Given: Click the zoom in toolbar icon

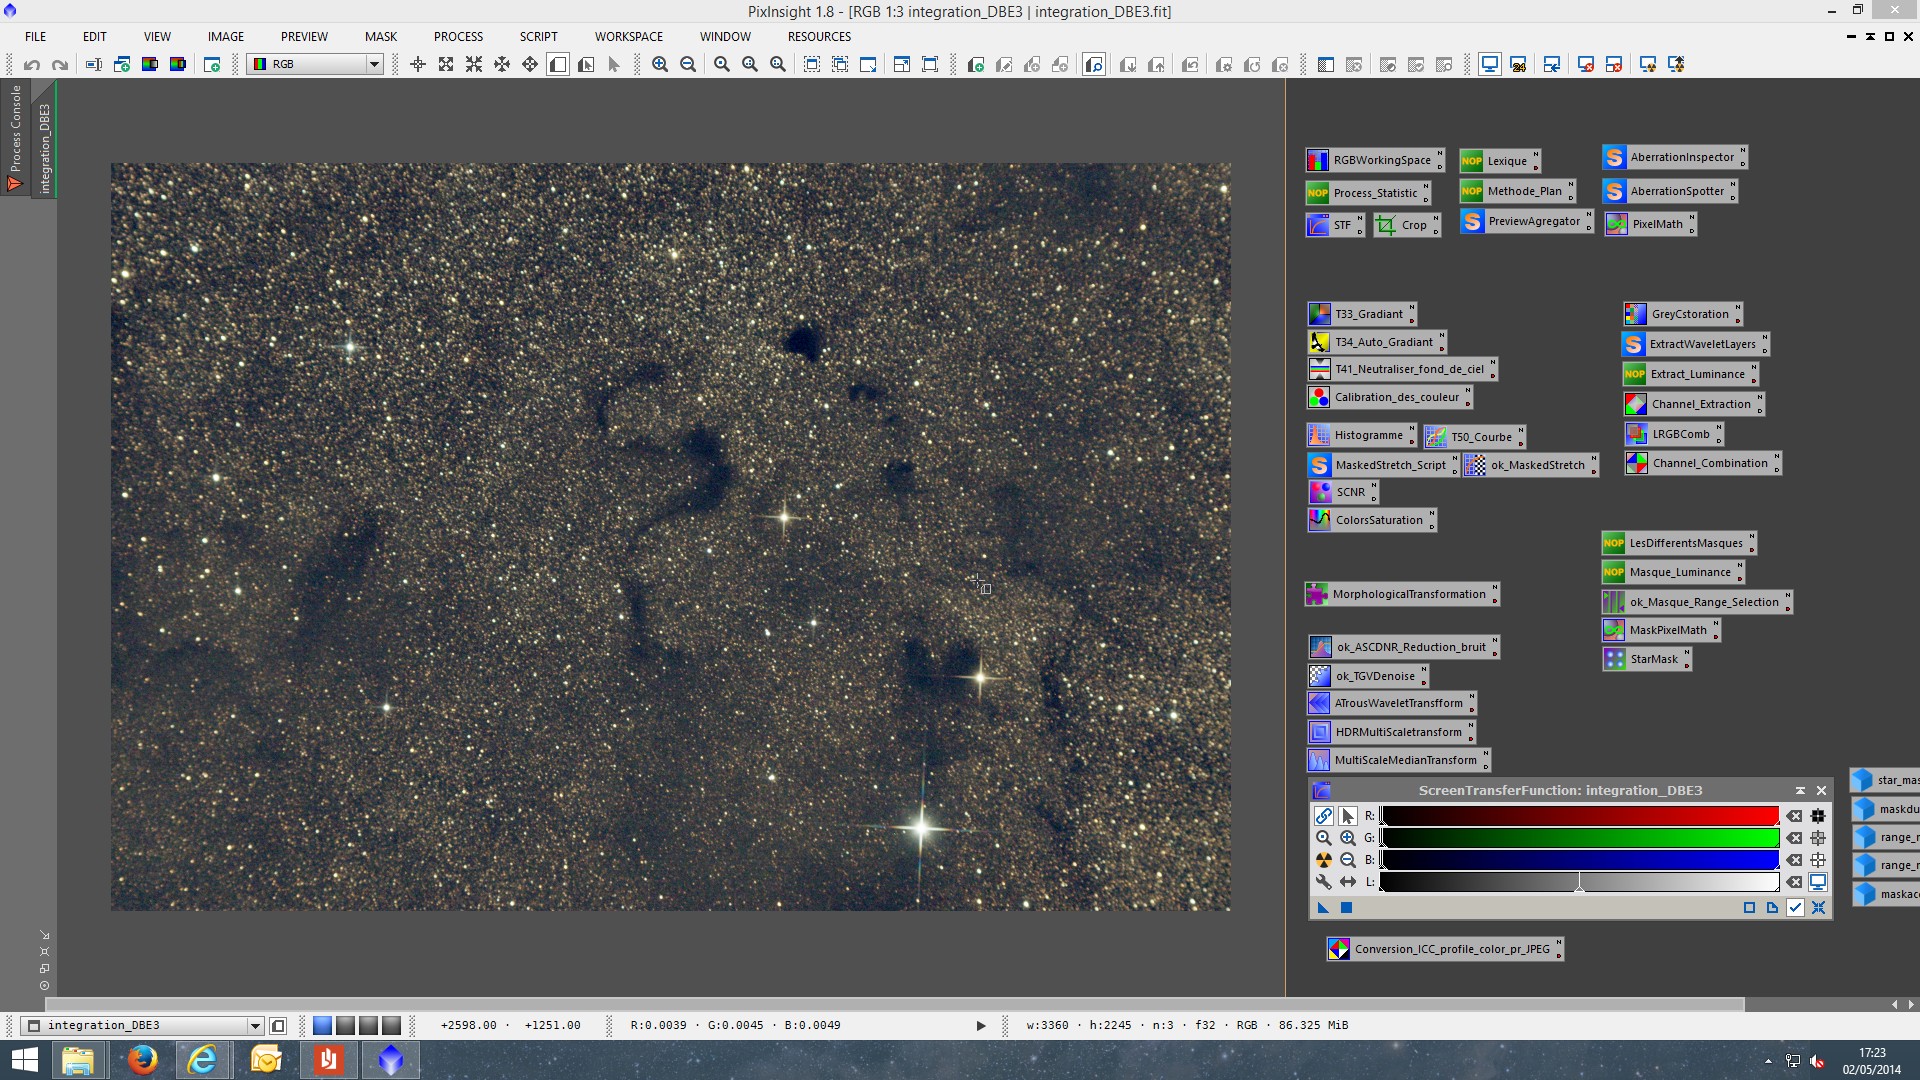Looking at the screenshot, I should 660,64.
